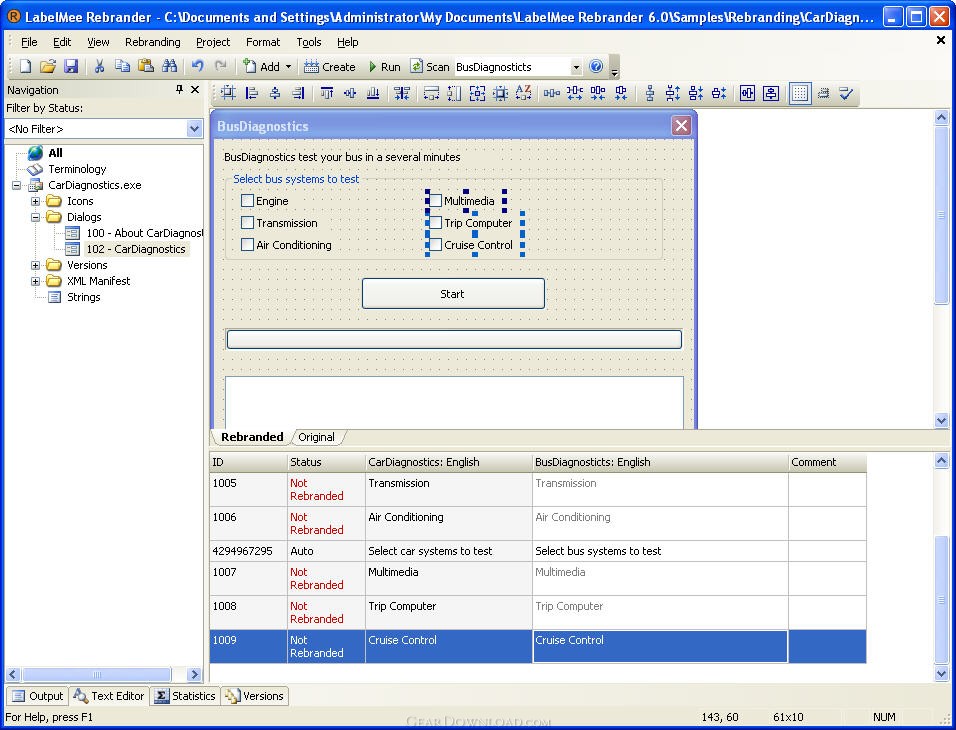Check the Transmission checkbox
Screen dimensions: 956x730
click(247, 223)
